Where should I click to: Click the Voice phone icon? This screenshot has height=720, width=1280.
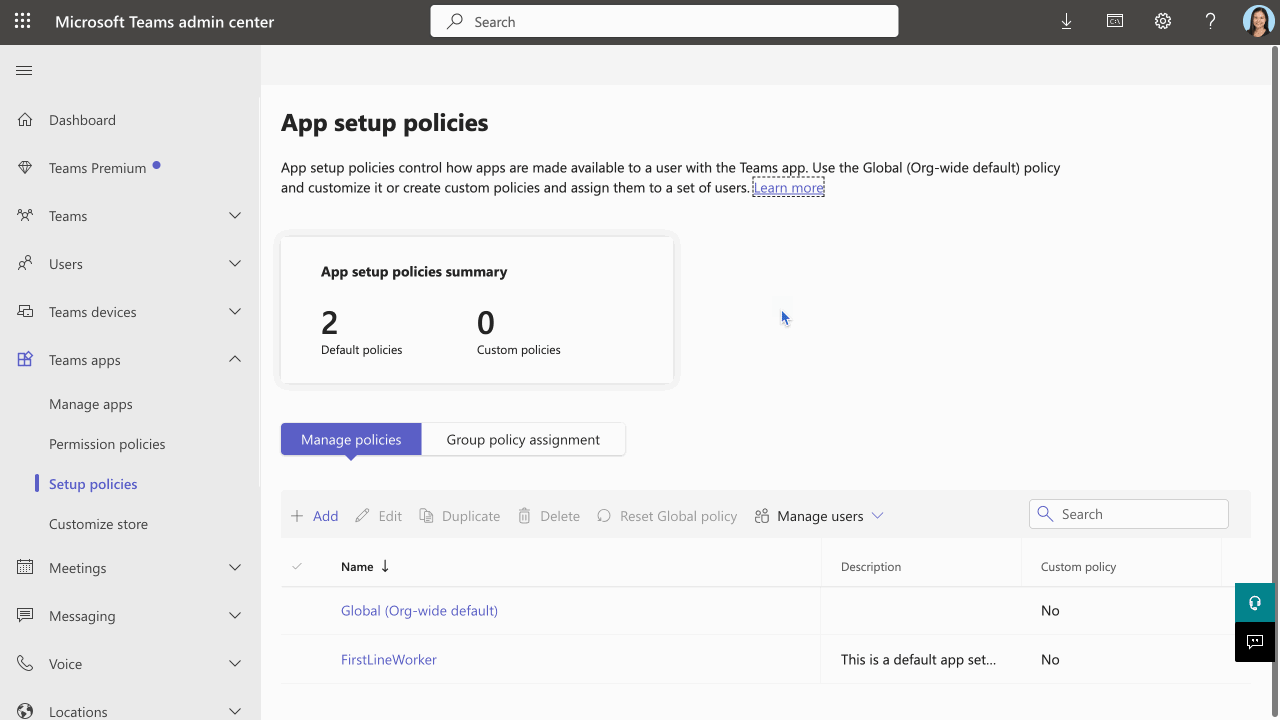pyautogui.click(x=25, y=664)
